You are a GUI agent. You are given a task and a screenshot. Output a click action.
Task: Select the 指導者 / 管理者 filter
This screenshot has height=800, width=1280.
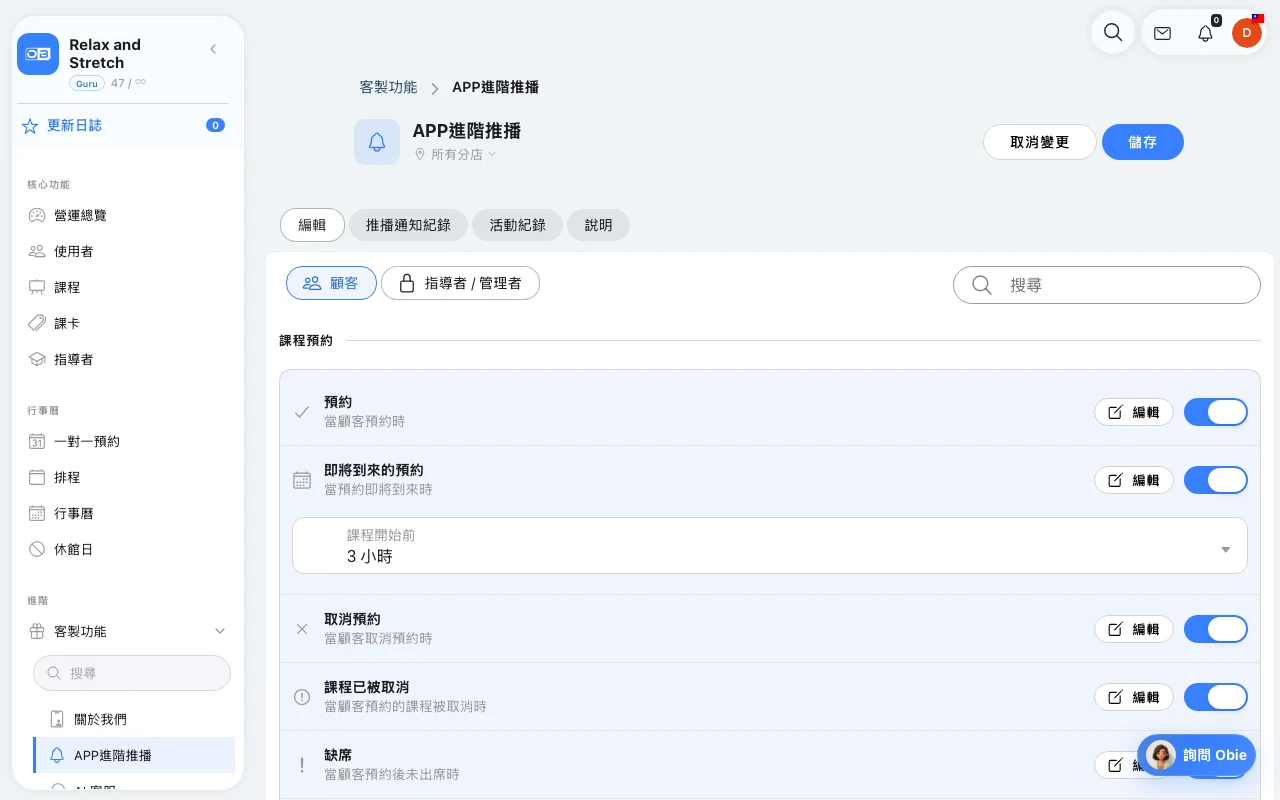click(460, 283)
